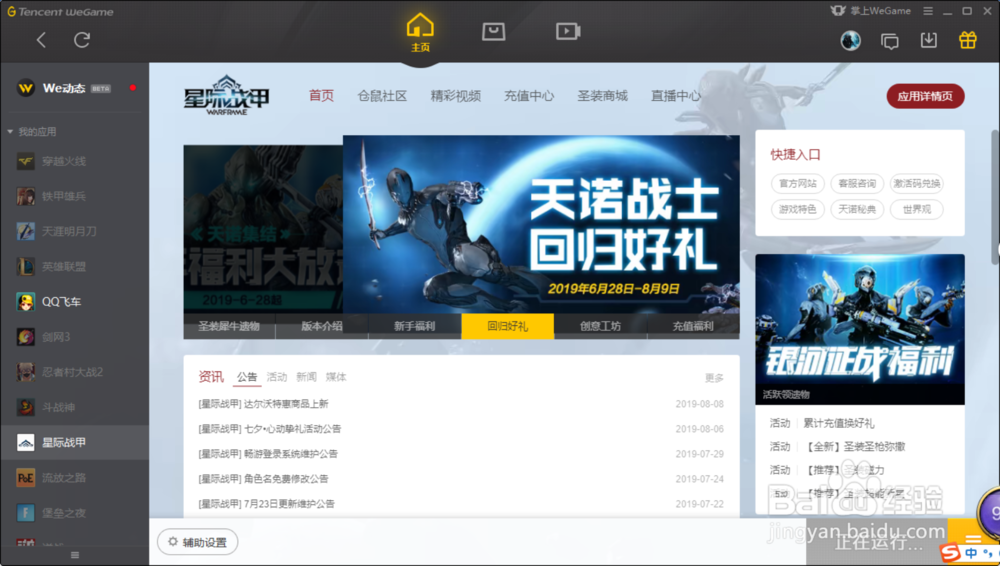The image size is (1000, 566).
Task: Select 天涯明月刀 in the app list
Action: click(x=75, y=232)
